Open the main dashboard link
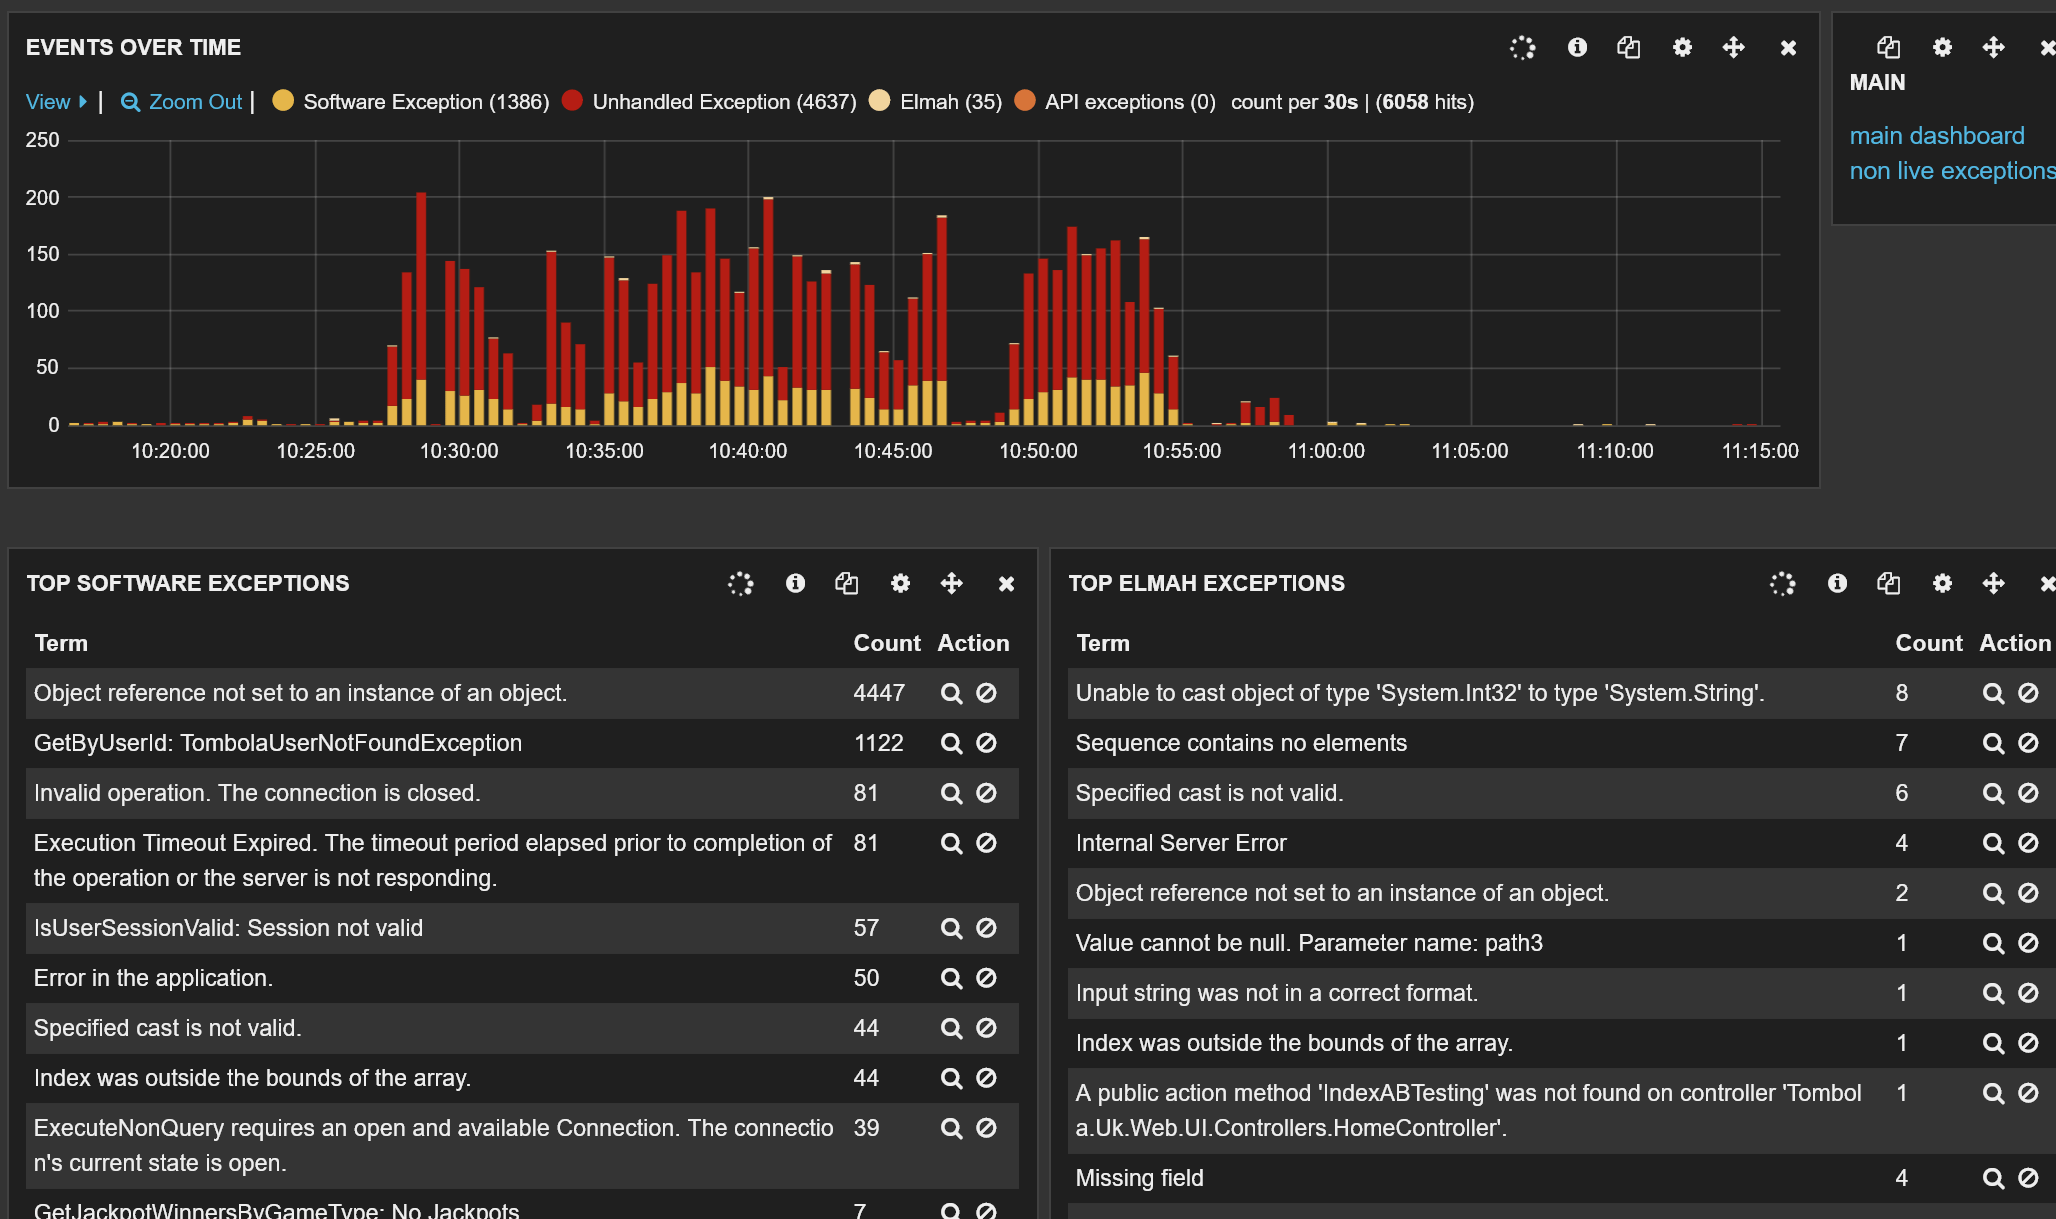2056x1219 pixels. pyautogui.click(x=1937, y=136)
